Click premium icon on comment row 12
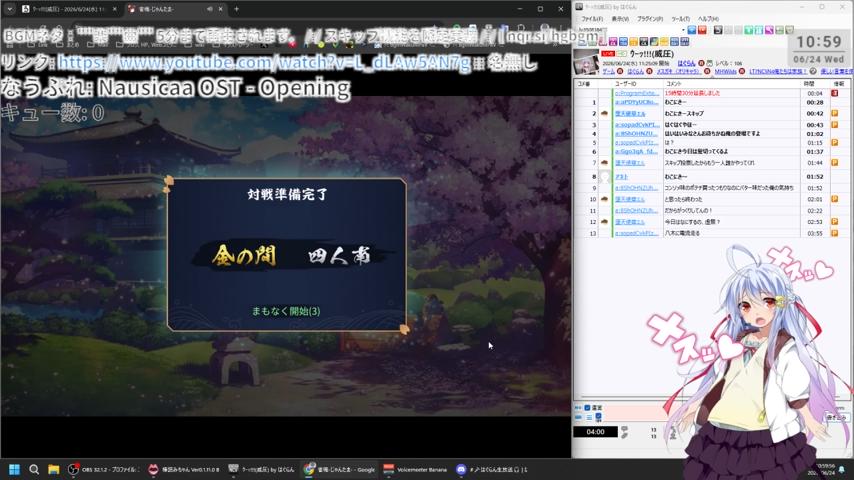 [x=834, y=222]
